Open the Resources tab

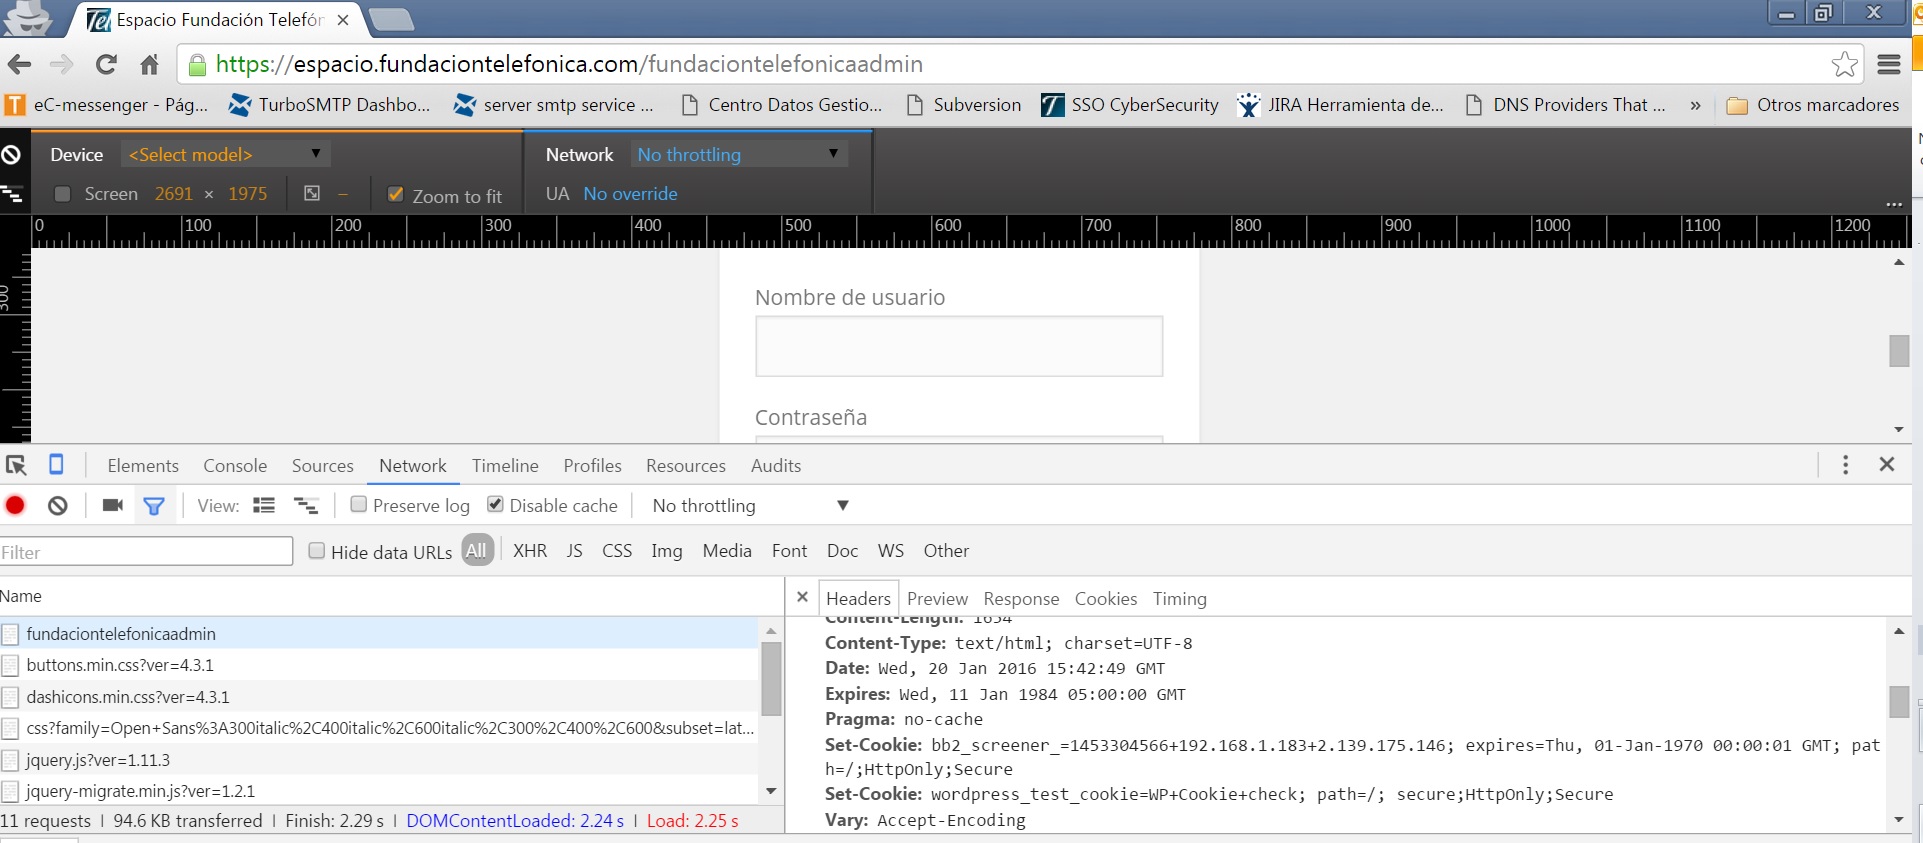(x=686, y=465)
